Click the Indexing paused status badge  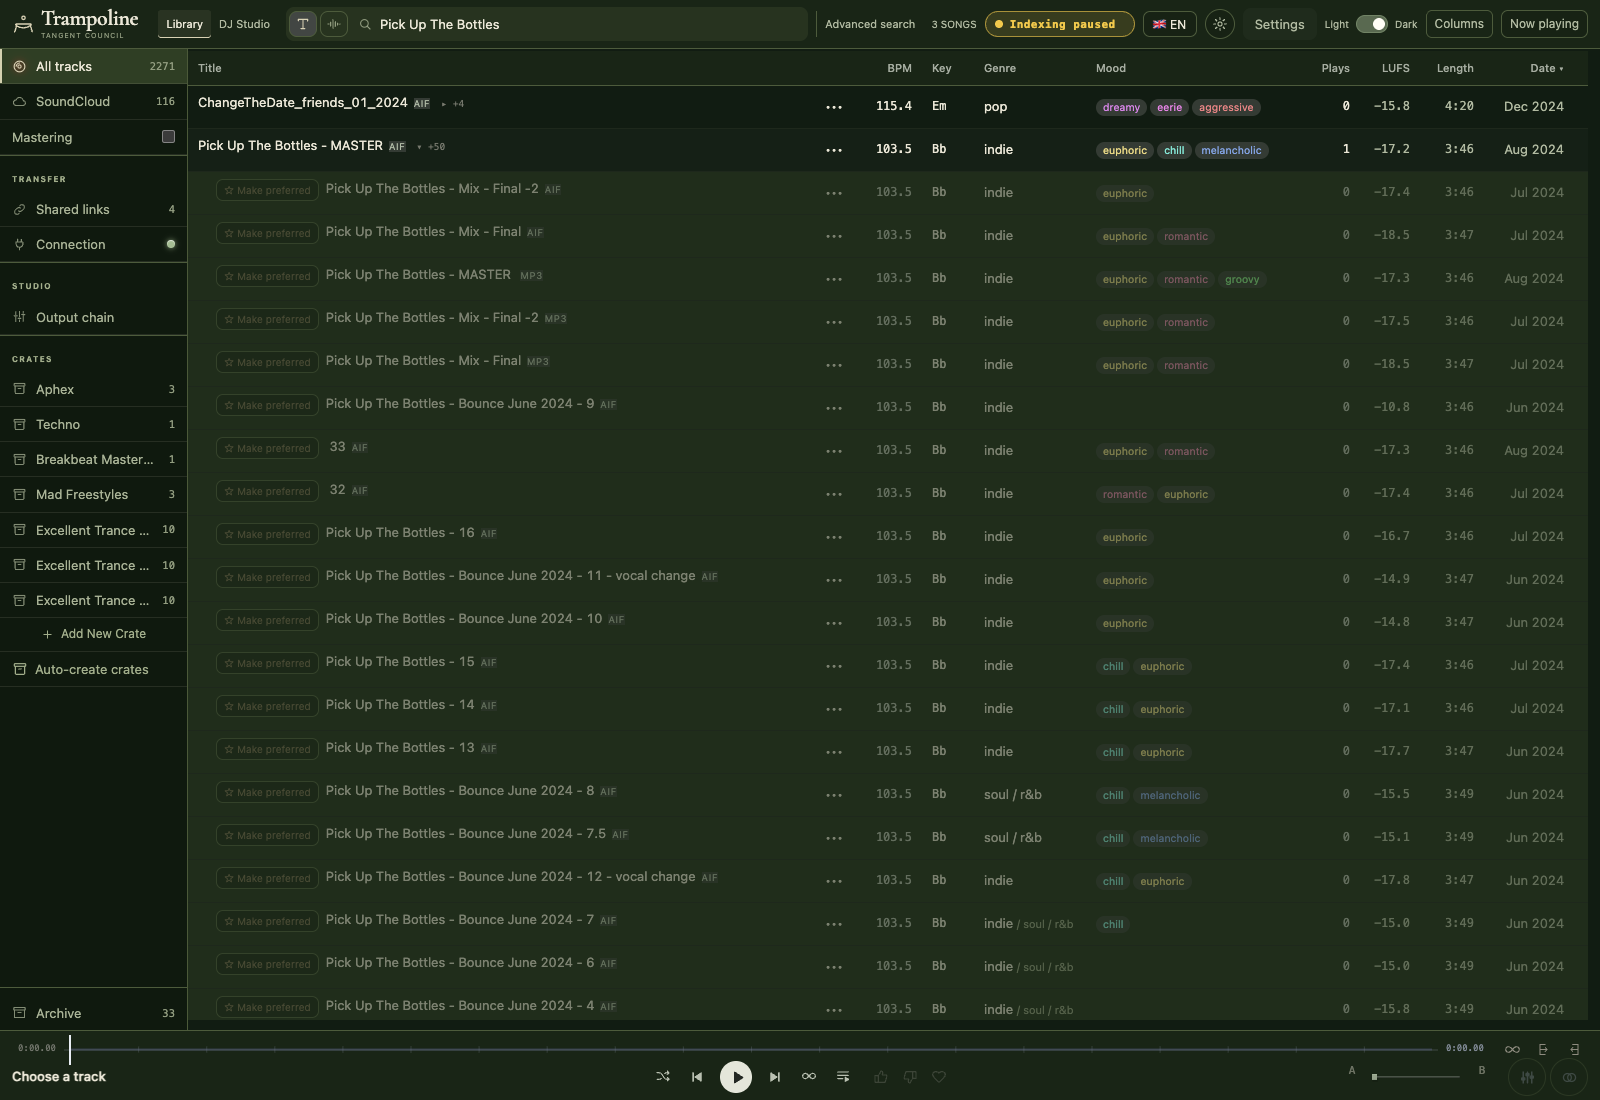tap(1060, 24)
